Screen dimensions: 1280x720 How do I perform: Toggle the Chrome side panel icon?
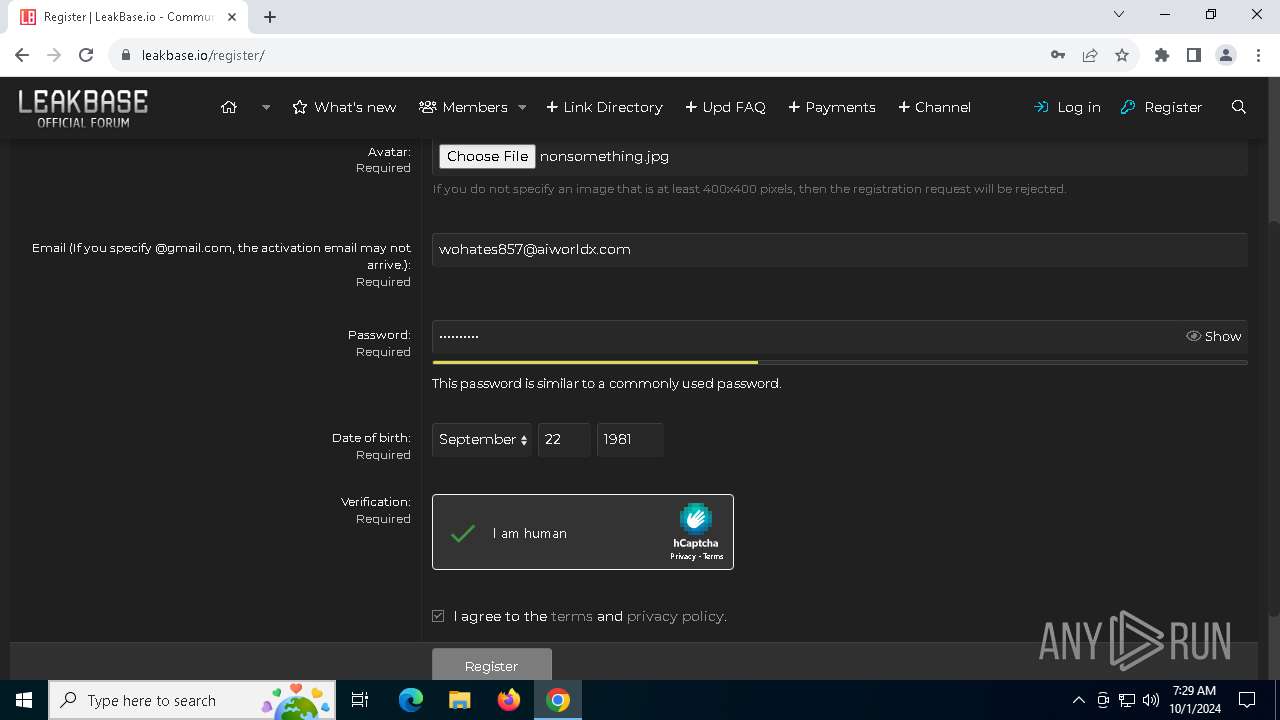[1194, 55]
